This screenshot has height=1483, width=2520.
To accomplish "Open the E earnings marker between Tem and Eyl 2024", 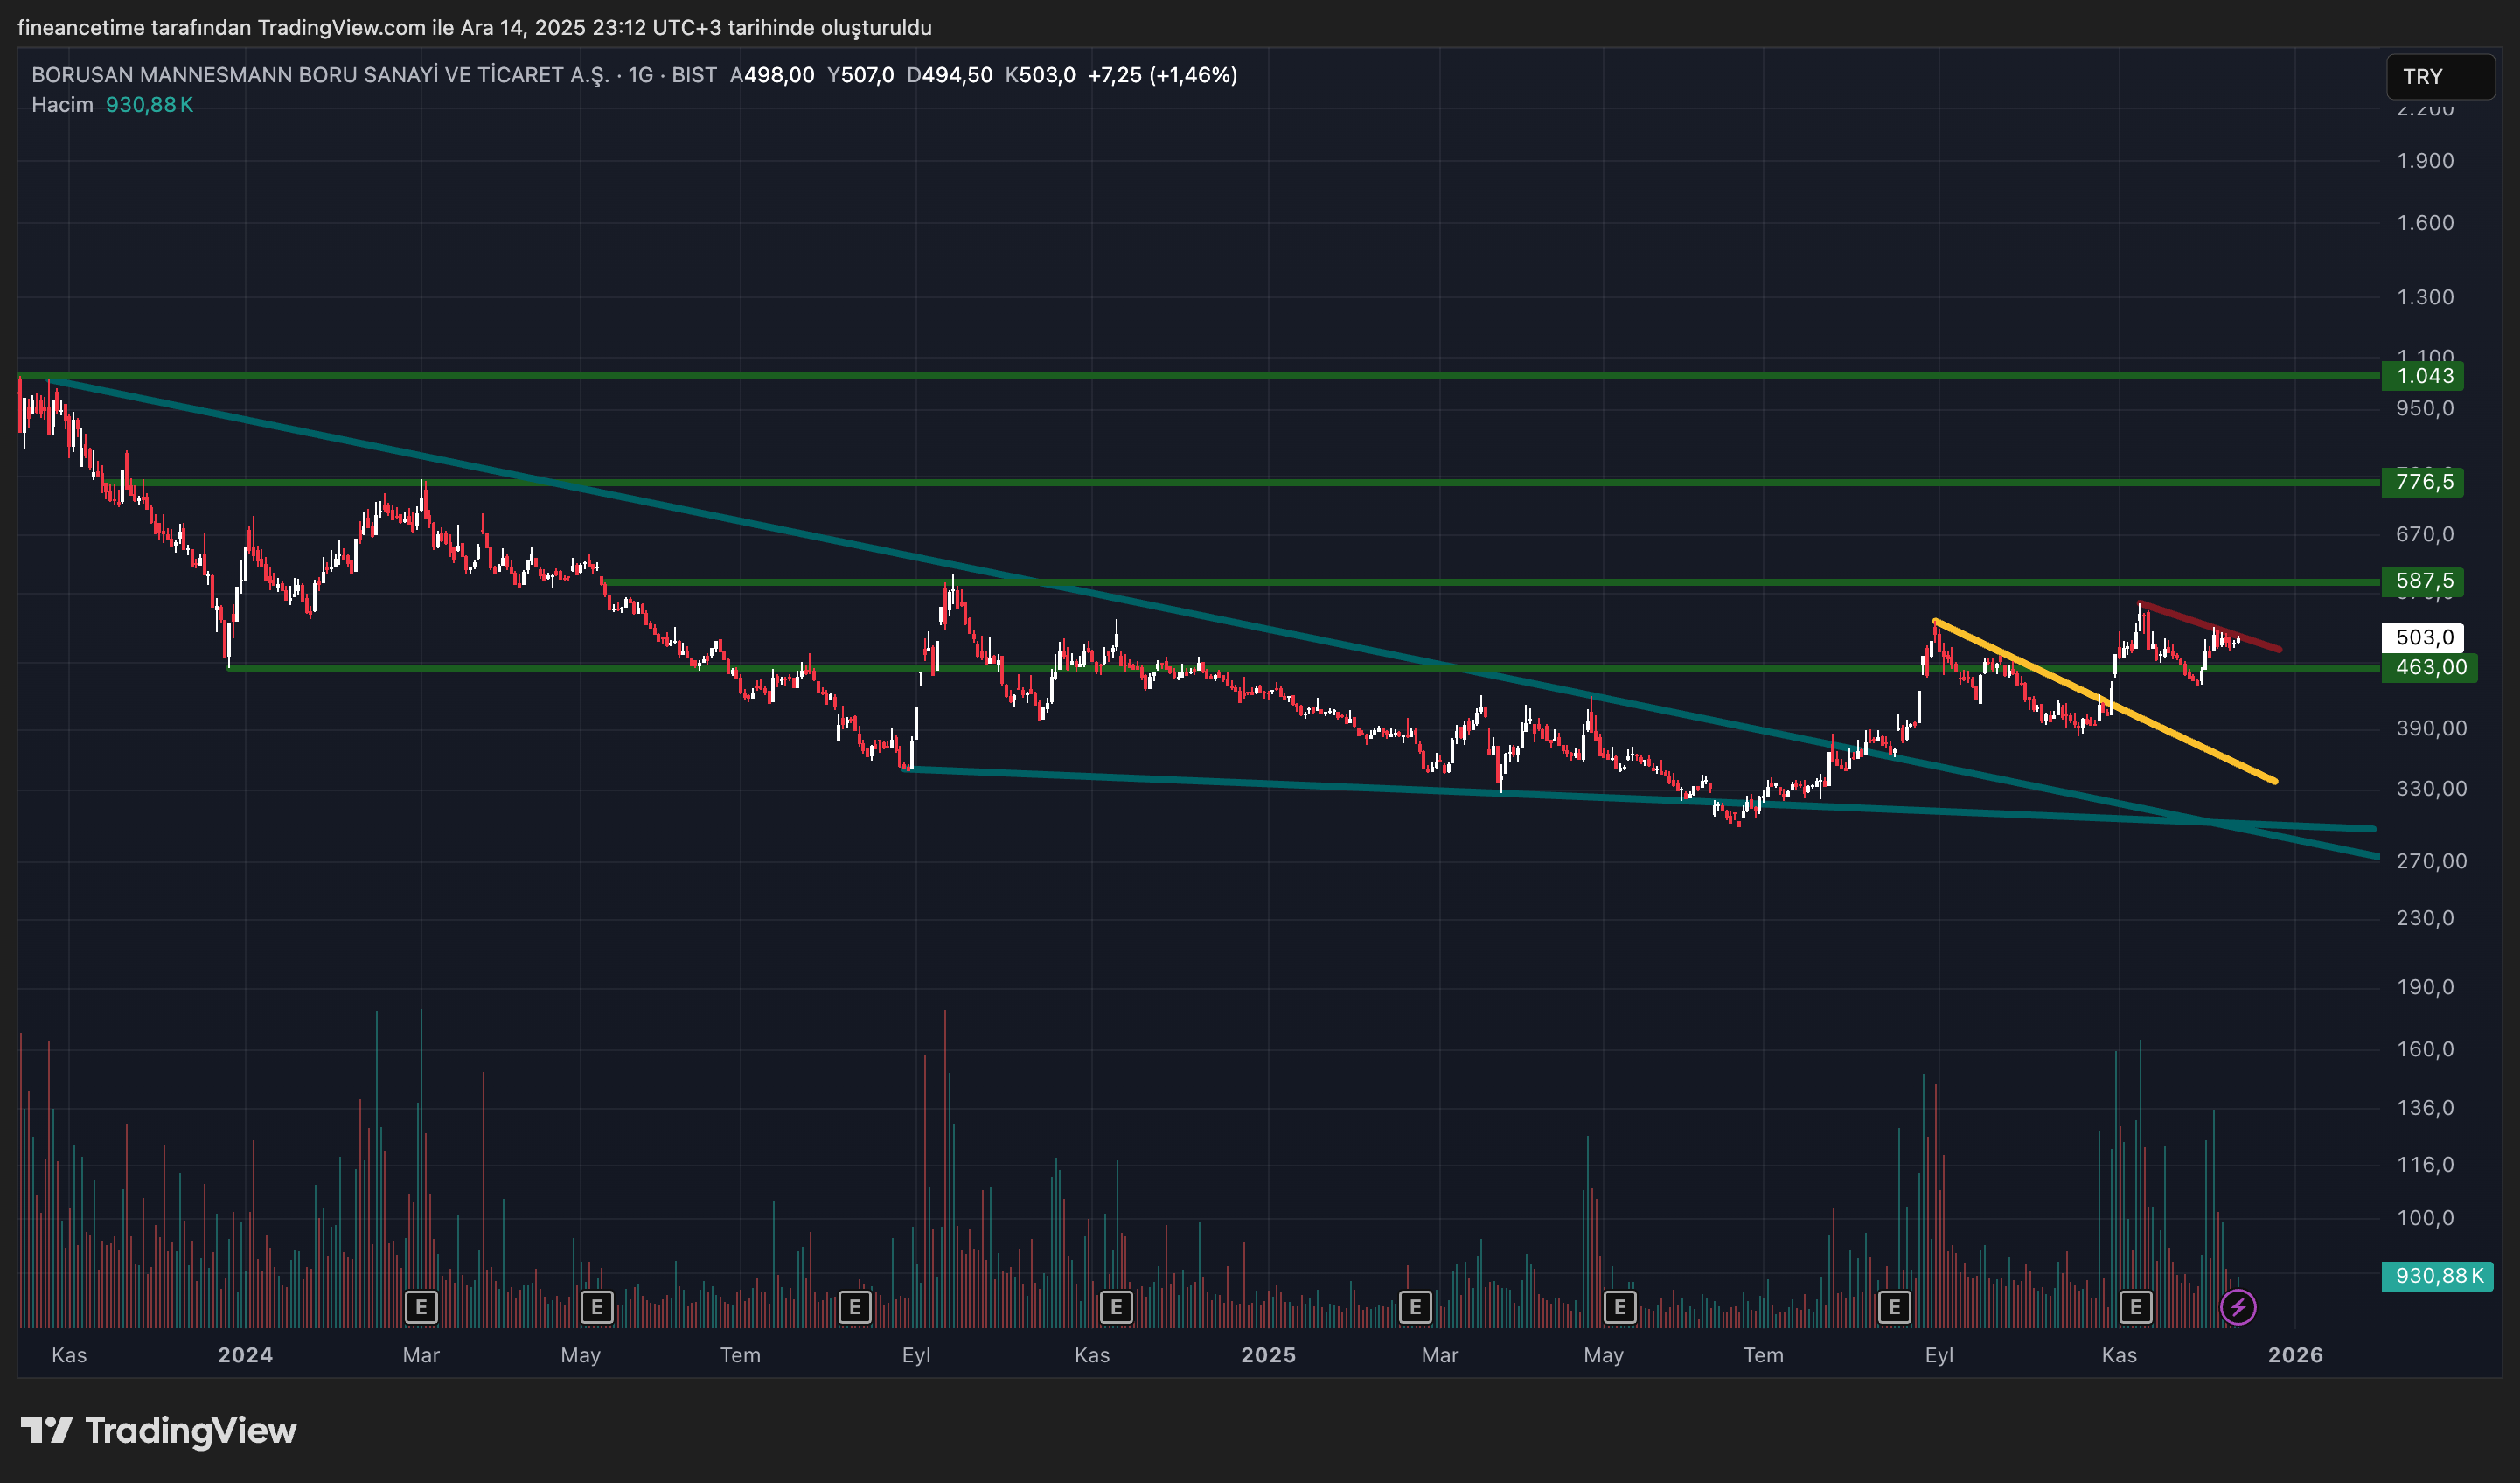I will pos(854,1306).
